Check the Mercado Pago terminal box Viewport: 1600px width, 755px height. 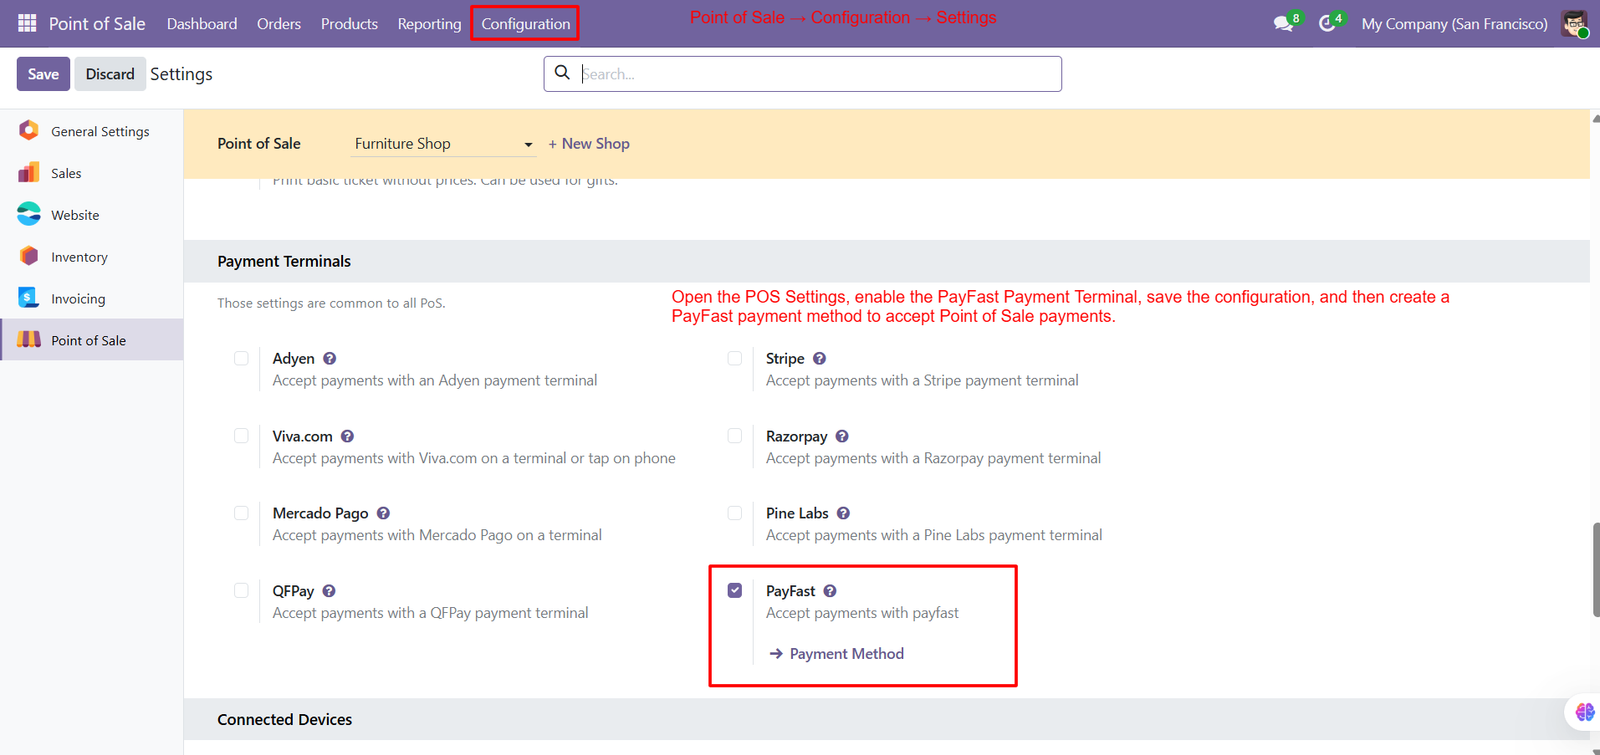pyautogui.click(x=241, y=513)
